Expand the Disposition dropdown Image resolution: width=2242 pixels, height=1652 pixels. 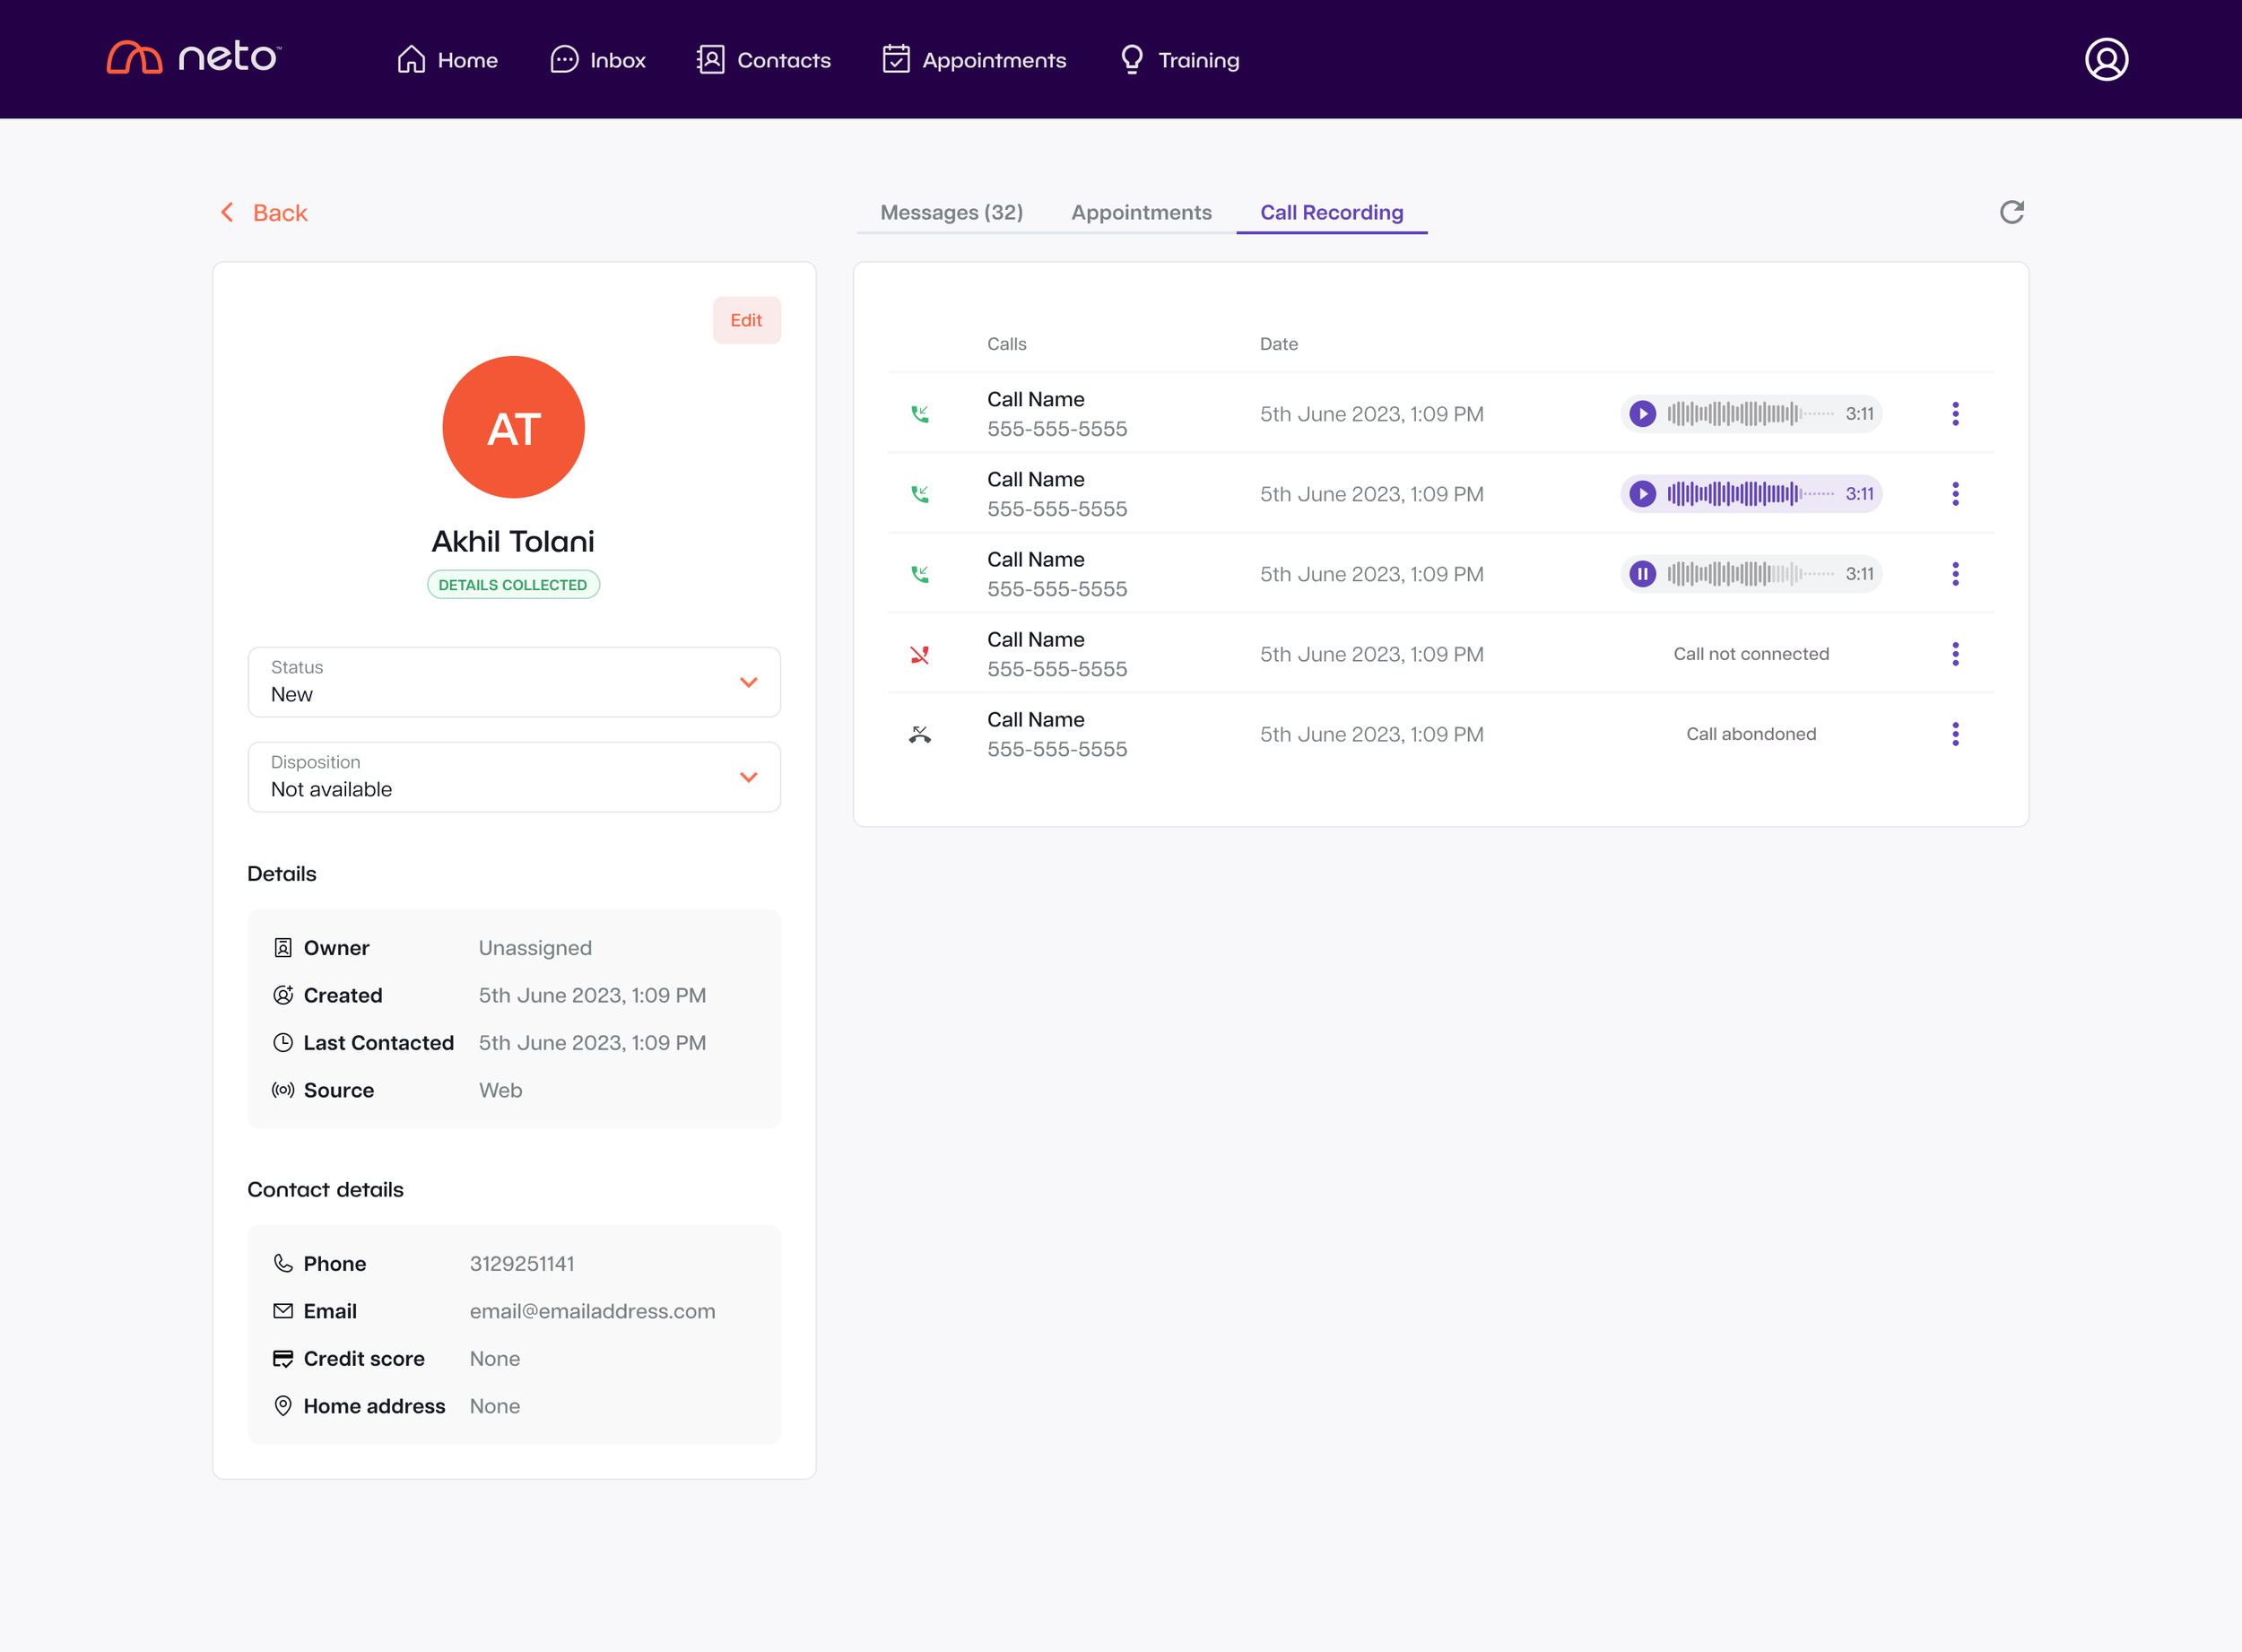click(514, 777)
